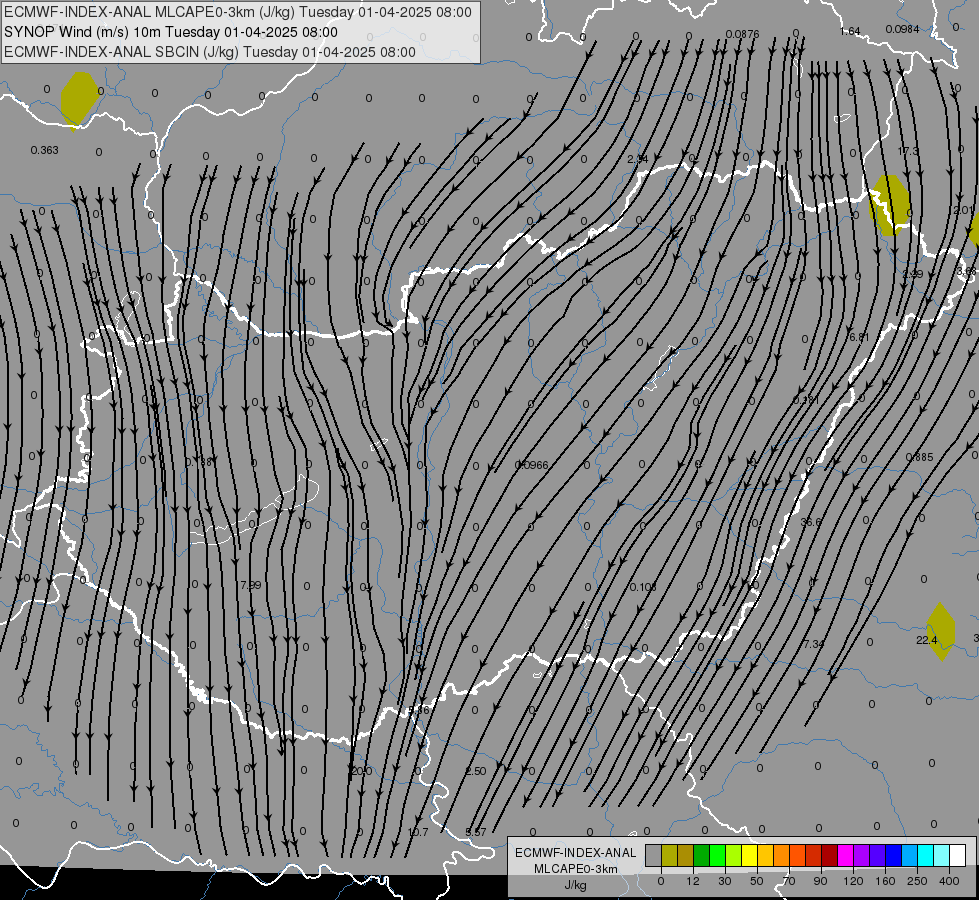The image size is (979, 900).
Task: Click the gray legend color swatch
Action: (653, 855)
